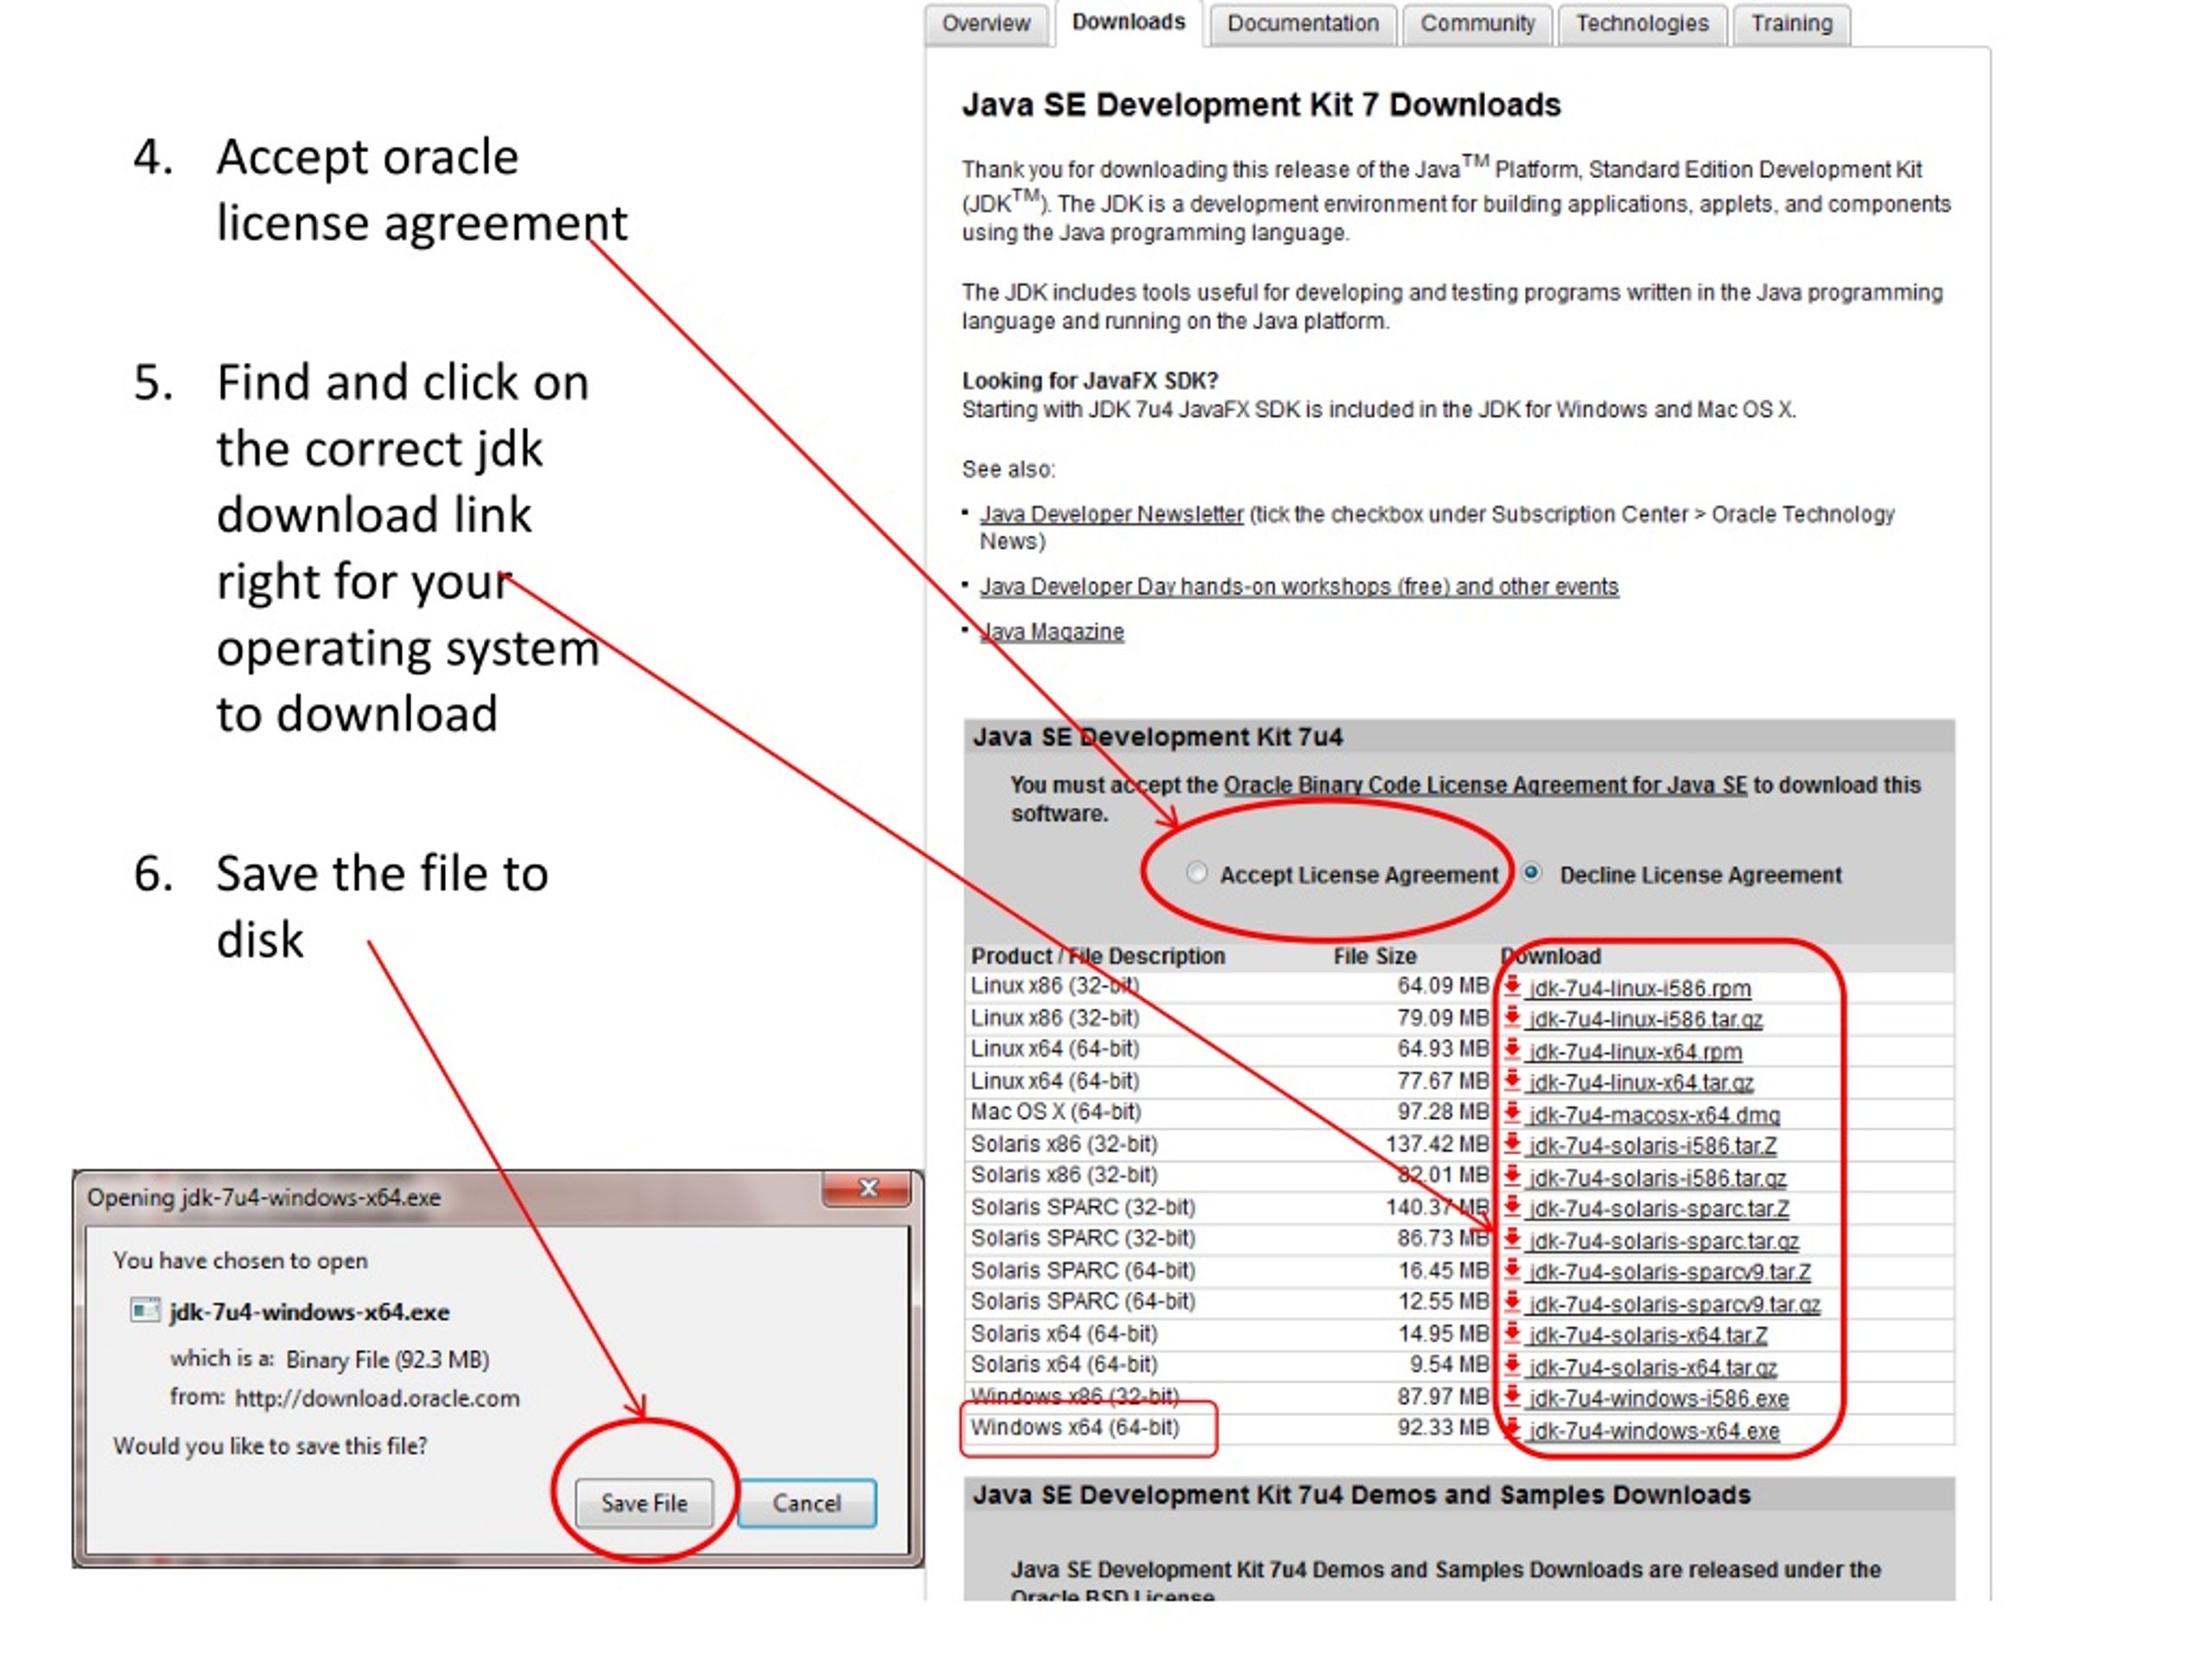Download jdk-7u4-linux-x64.tar.gz link
Screen dimensions: 2212x1659
(x=1641, y=1083)
